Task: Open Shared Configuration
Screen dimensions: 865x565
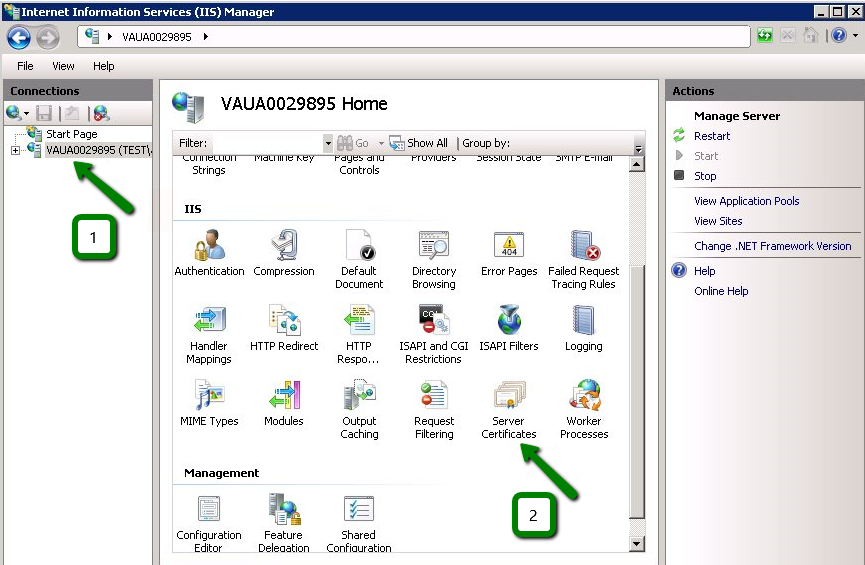Action: 359,523
